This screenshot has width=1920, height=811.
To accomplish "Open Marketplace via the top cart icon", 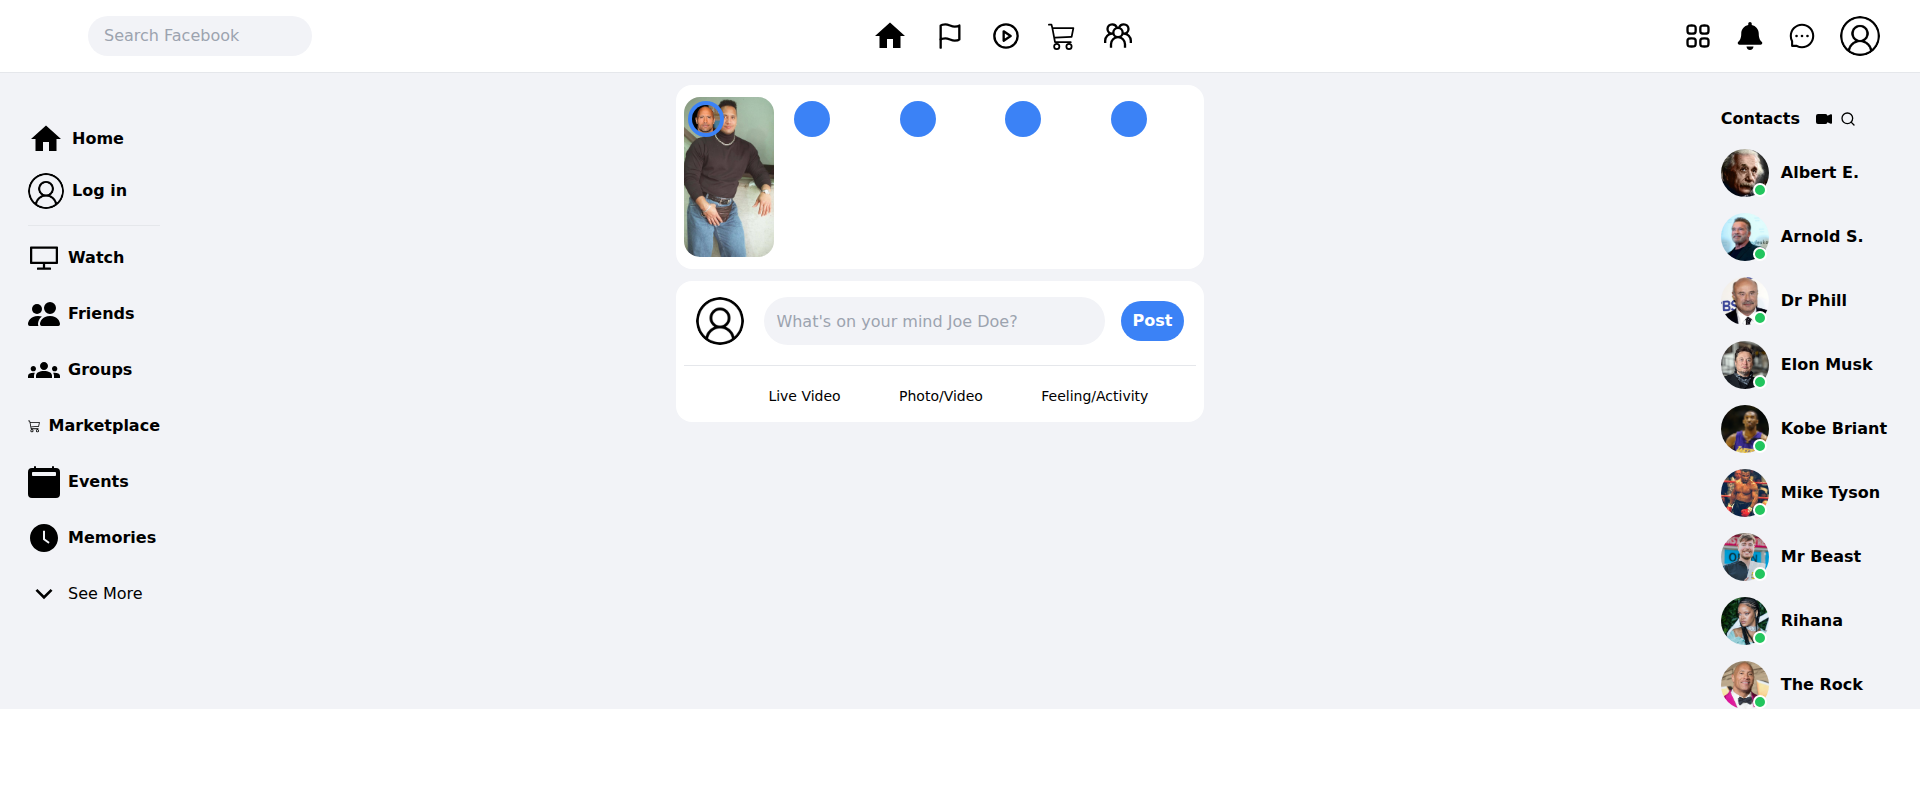I will click(1061, 37).
